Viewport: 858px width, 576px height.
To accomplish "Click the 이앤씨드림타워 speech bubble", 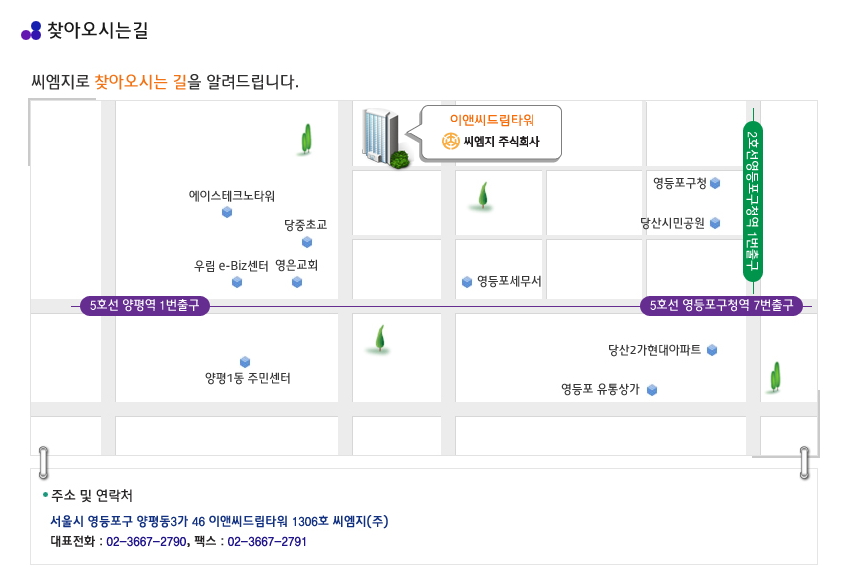I will pyautogui.click(x=491, y=131).
